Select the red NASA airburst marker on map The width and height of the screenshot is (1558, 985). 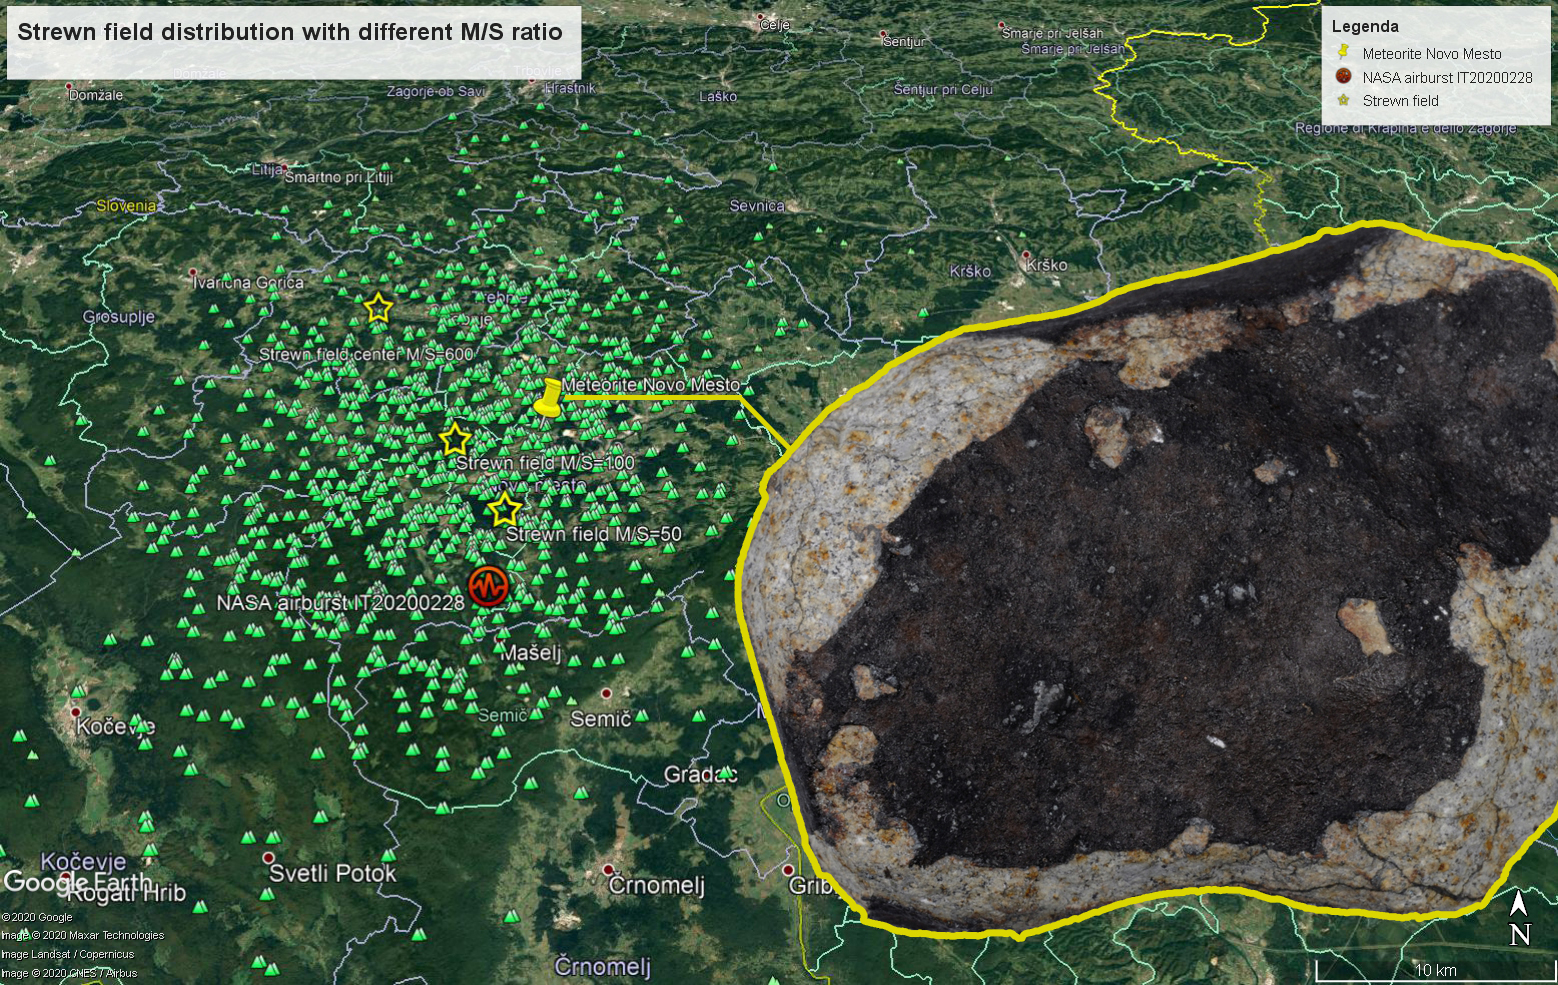tap(488, 586)
